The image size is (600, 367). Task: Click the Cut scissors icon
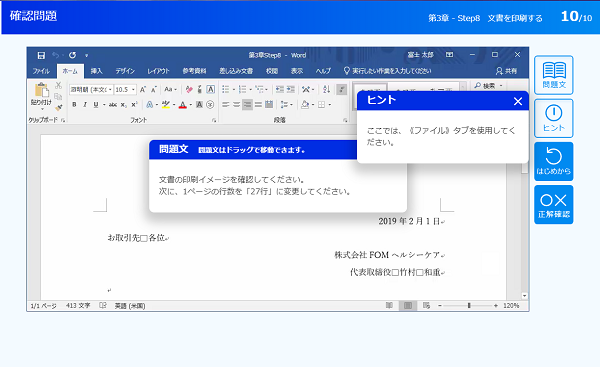[59, 85]
